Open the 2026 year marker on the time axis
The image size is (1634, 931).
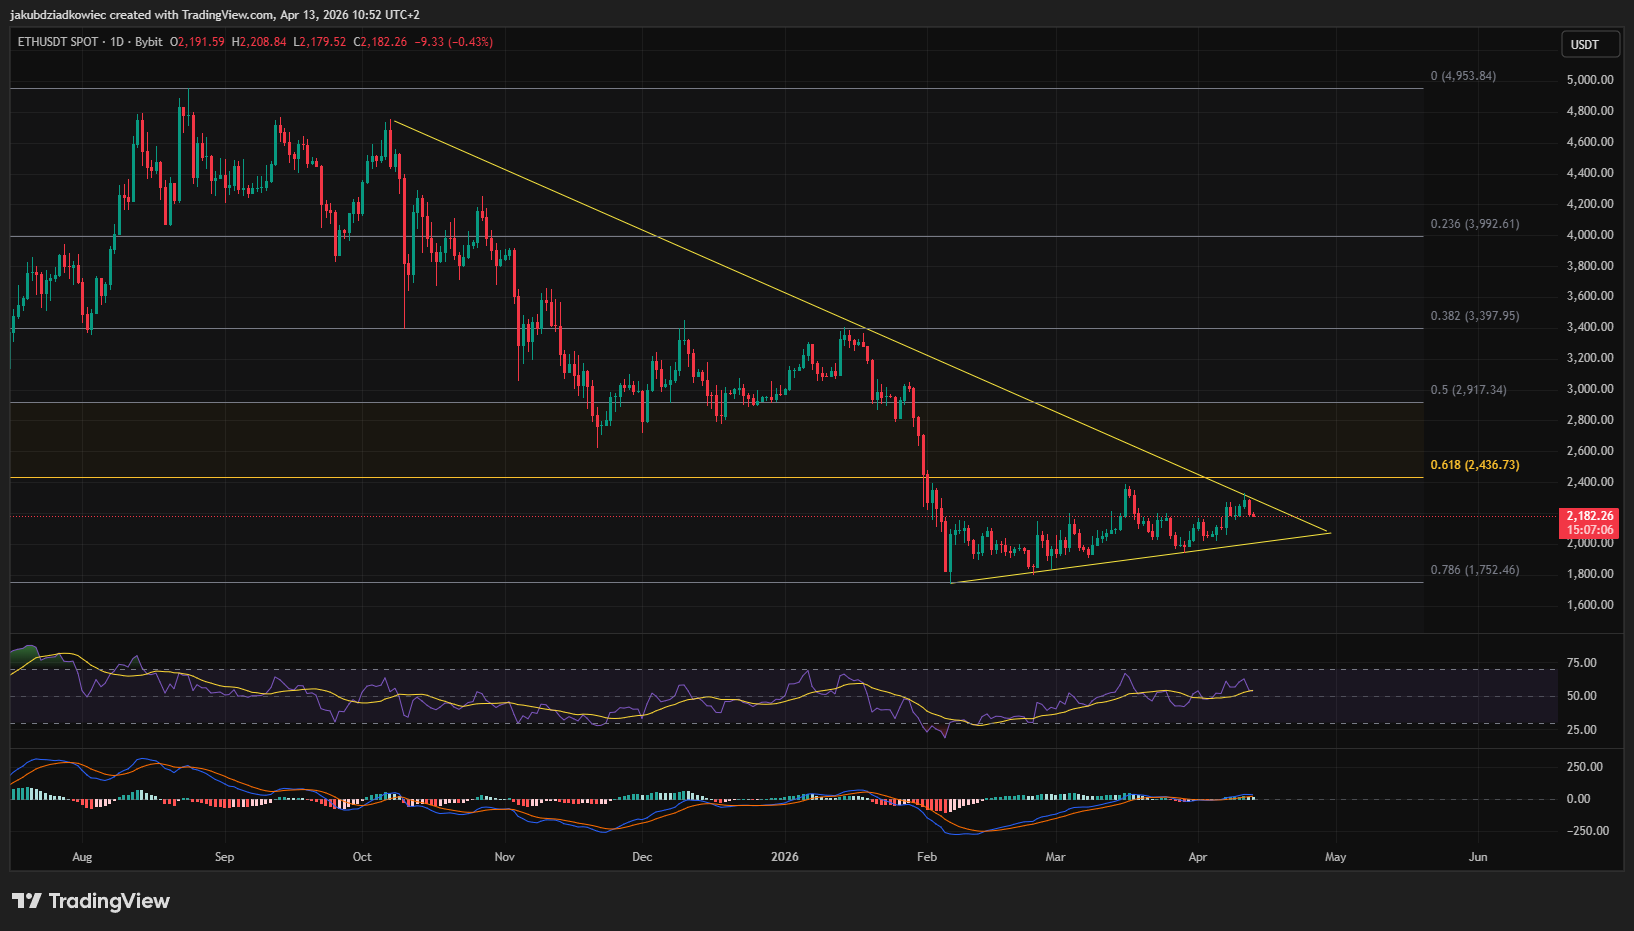[x=784, y=857]
